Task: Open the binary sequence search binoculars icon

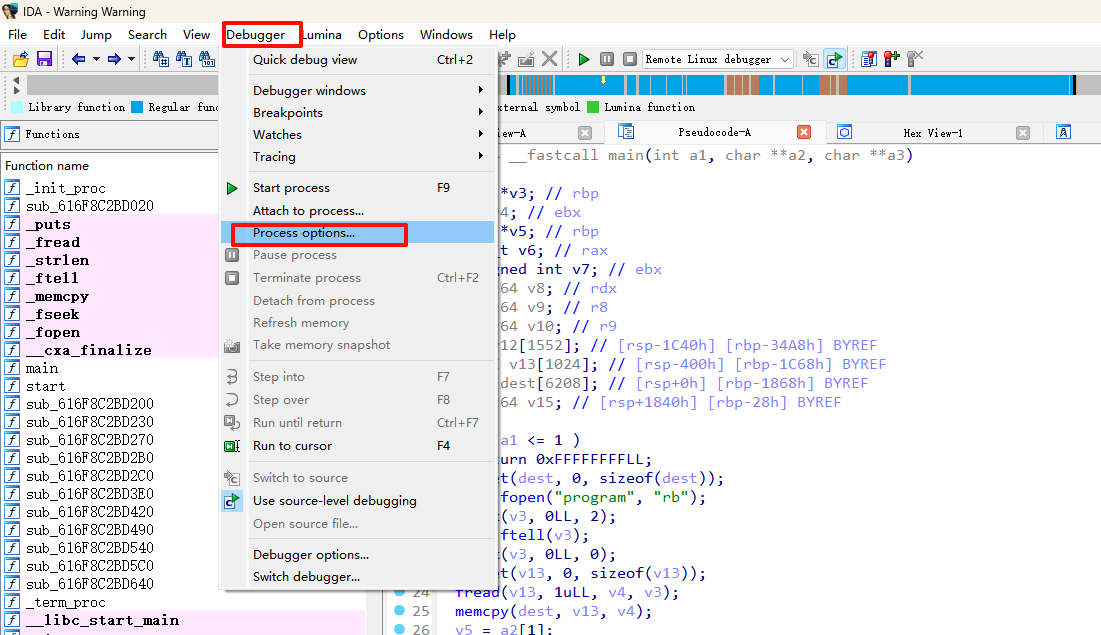Action: tap(207, 60)
